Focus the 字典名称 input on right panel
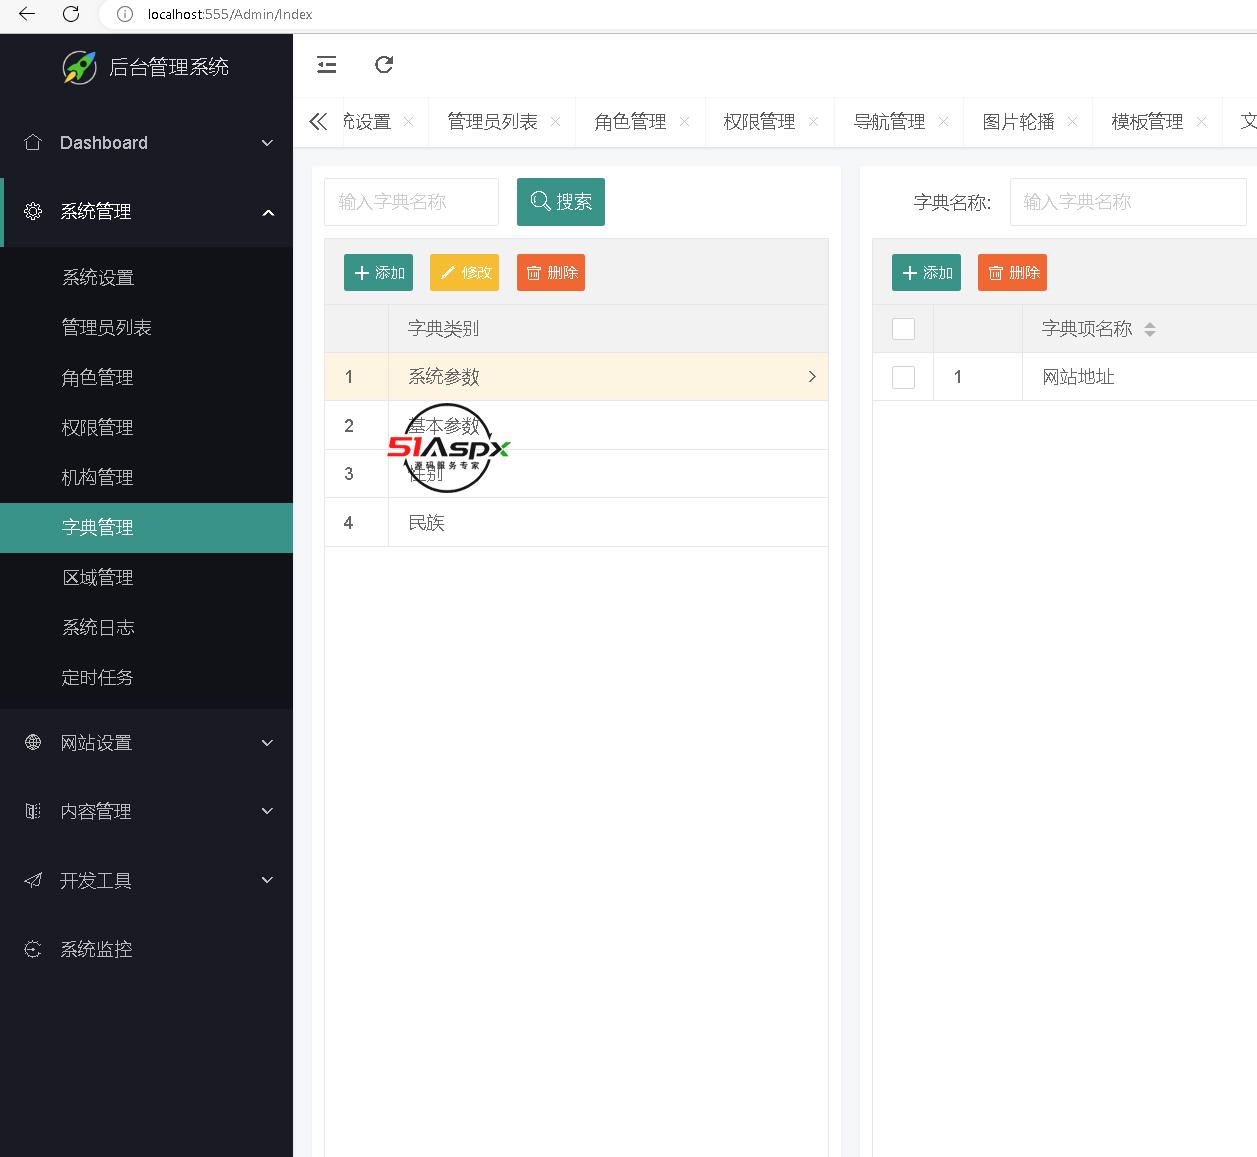Image resolution: width=1257 pixels, height=1157 pixels. 1128,202
